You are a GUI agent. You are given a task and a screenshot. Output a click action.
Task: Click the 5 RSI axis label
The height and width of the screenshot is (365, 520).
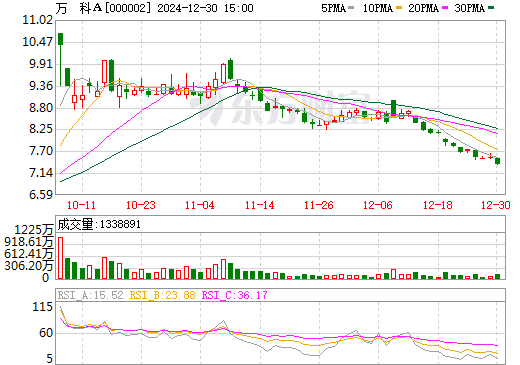pos(50,359)
